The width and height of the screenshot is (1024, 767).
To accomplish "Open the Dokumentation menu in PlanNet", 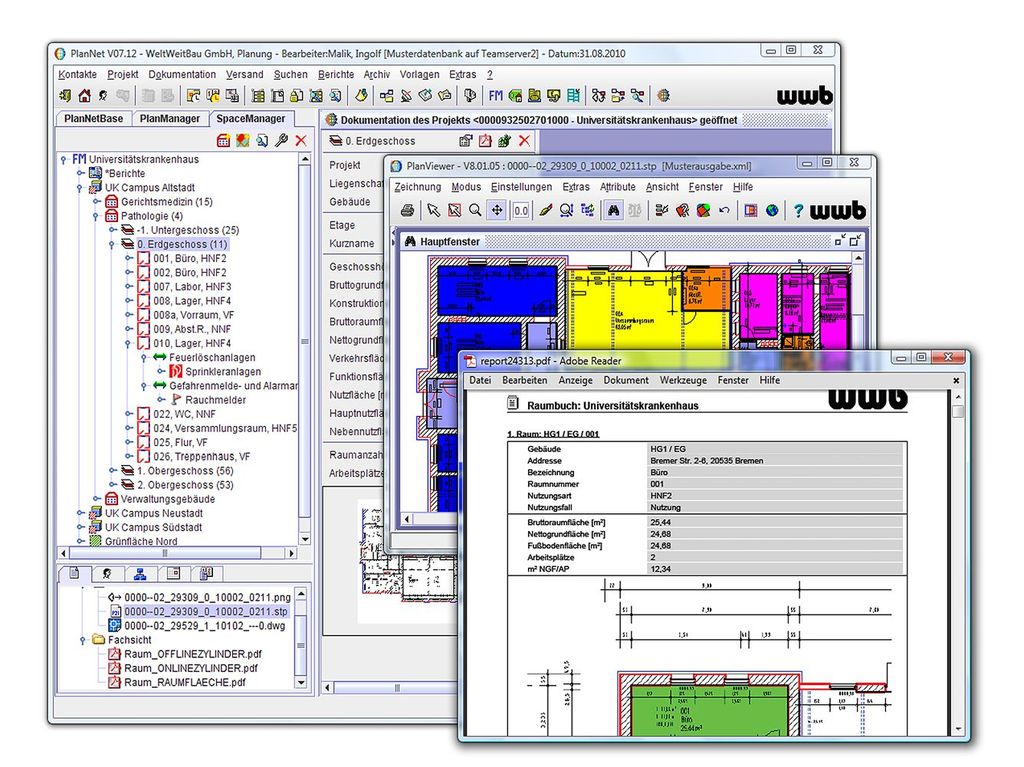I will coord(182,74).
